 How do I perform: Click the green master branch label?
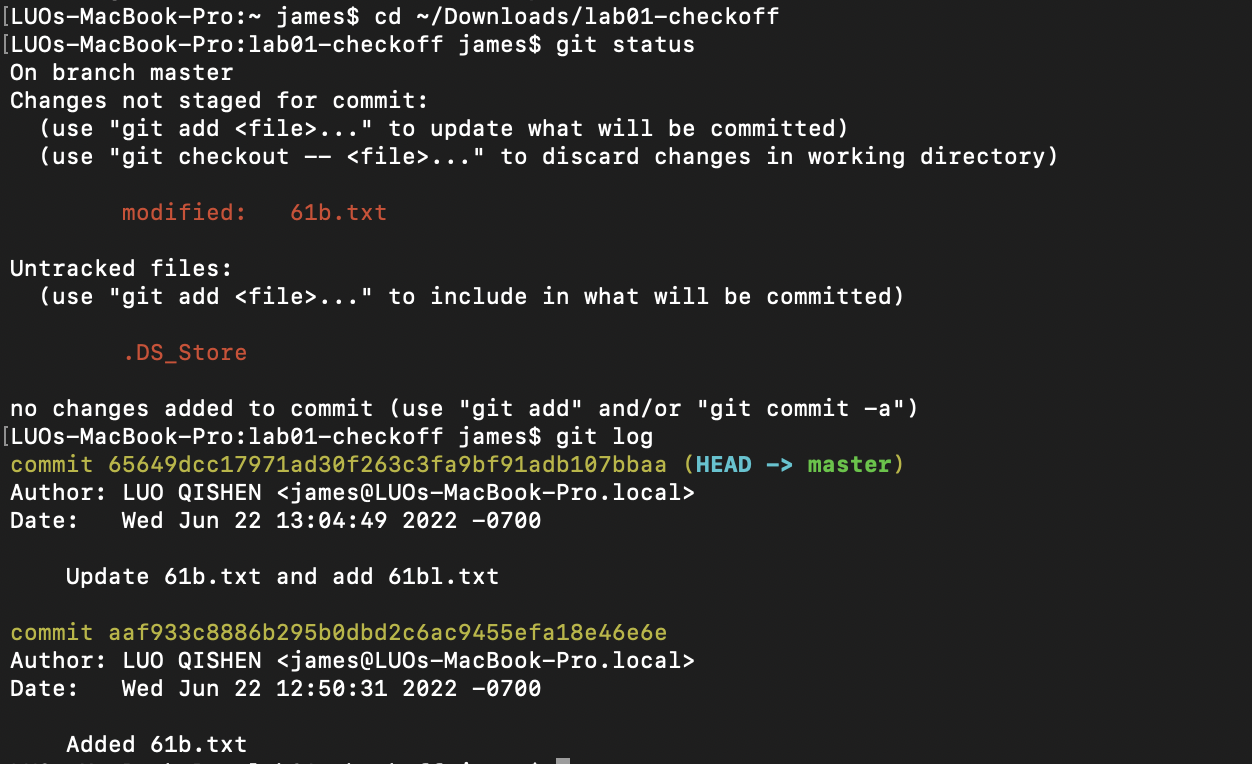(848, 465)
